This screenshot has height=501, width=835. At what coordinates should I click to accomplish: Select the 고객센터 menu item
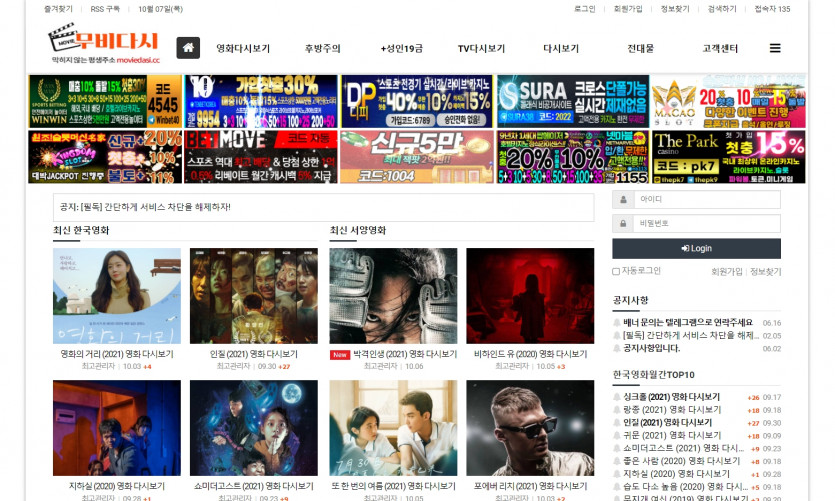[720, 48]
